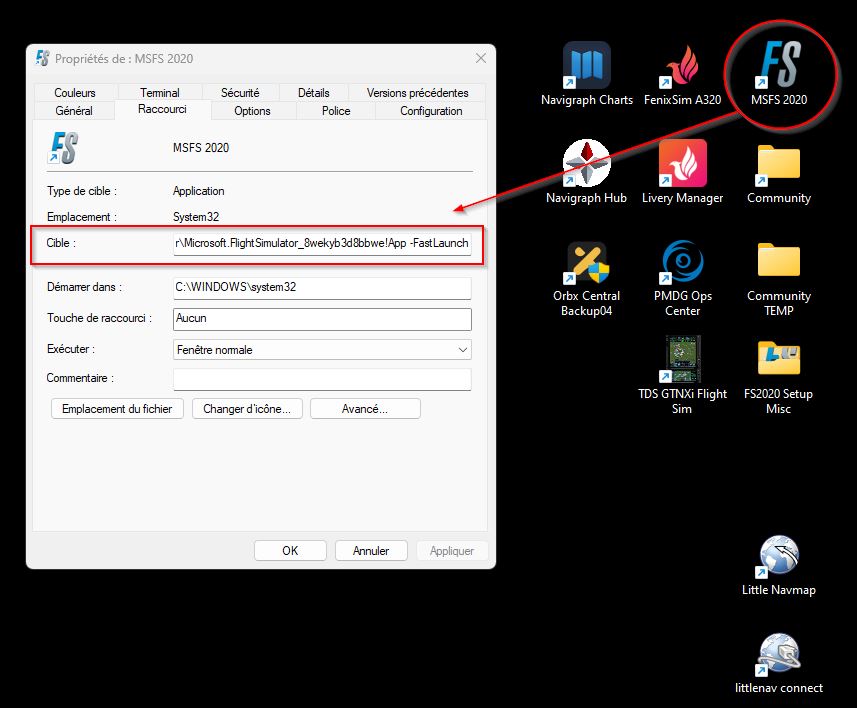Click the FS icon in the dialog title bar

[42, 58]
